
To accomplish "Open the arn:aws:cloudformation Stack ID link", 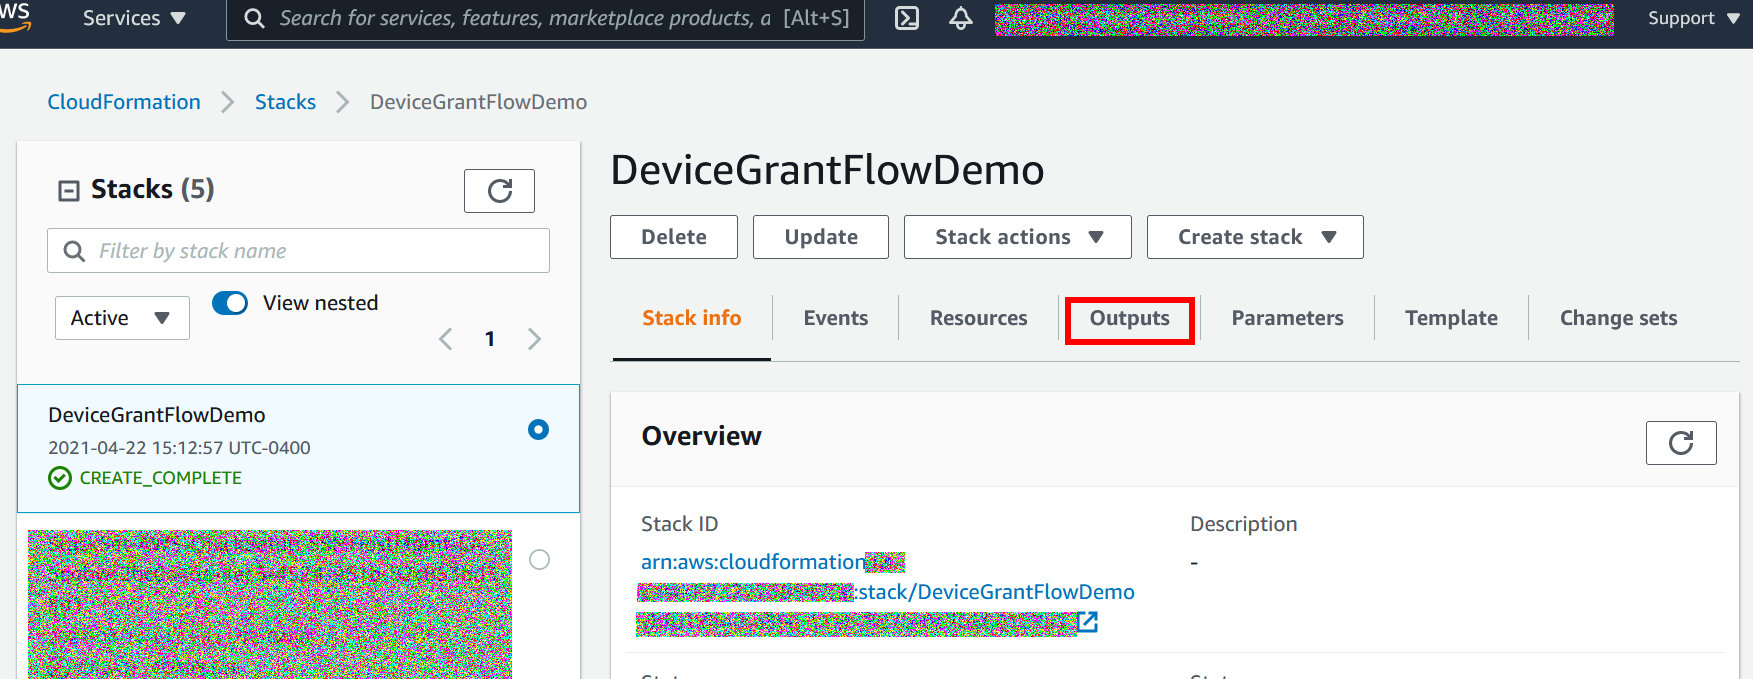I will pos(753,562).
